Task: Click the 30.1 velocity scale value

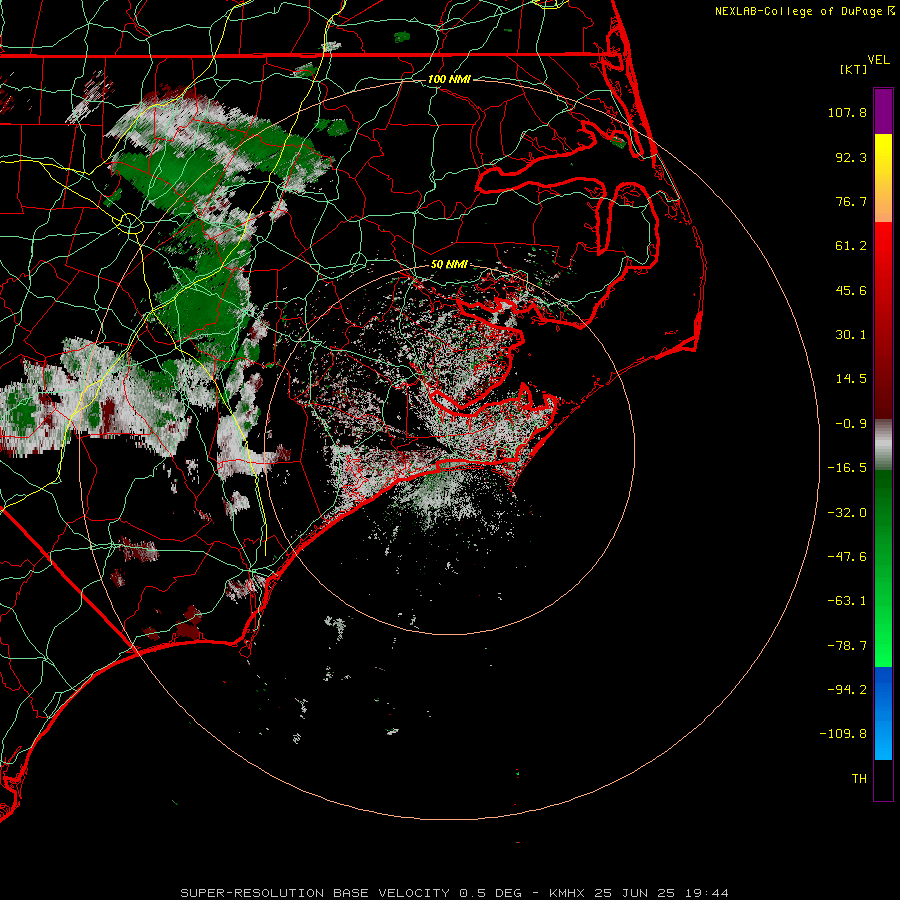Action: pyautogui.click(x=851, y=335)
